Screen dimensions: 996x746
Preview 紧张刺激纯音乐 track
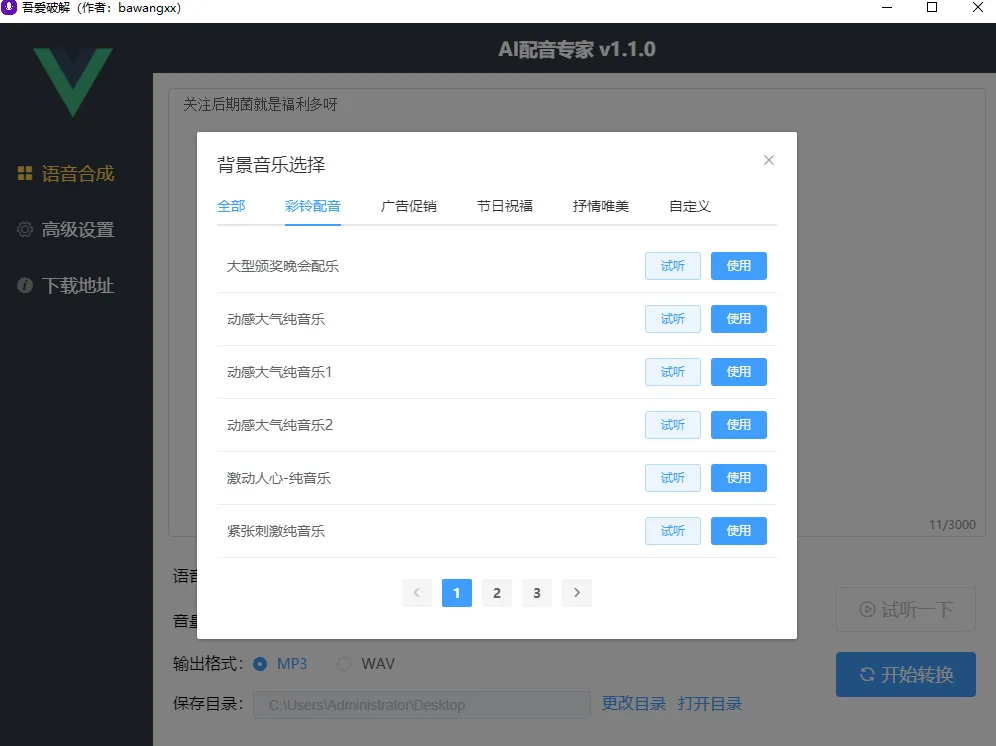coord(673,531)
